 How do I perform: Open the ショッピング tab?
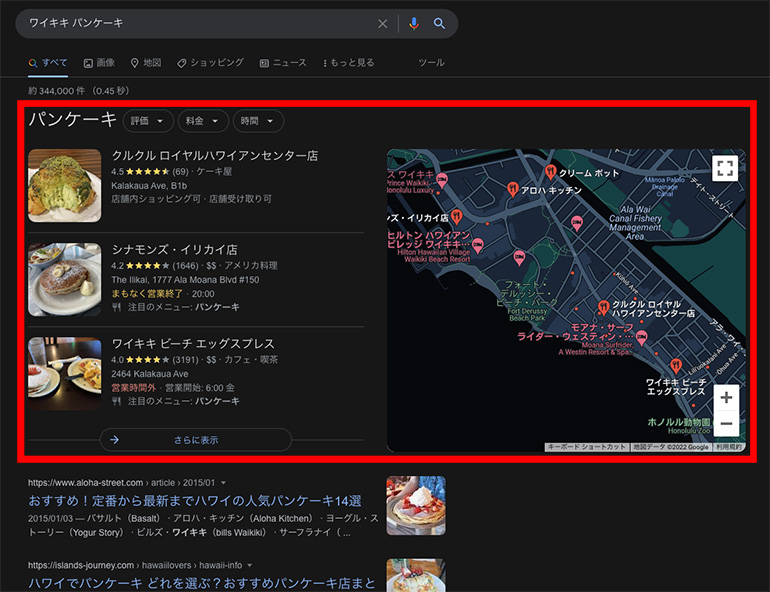[211, 63]
